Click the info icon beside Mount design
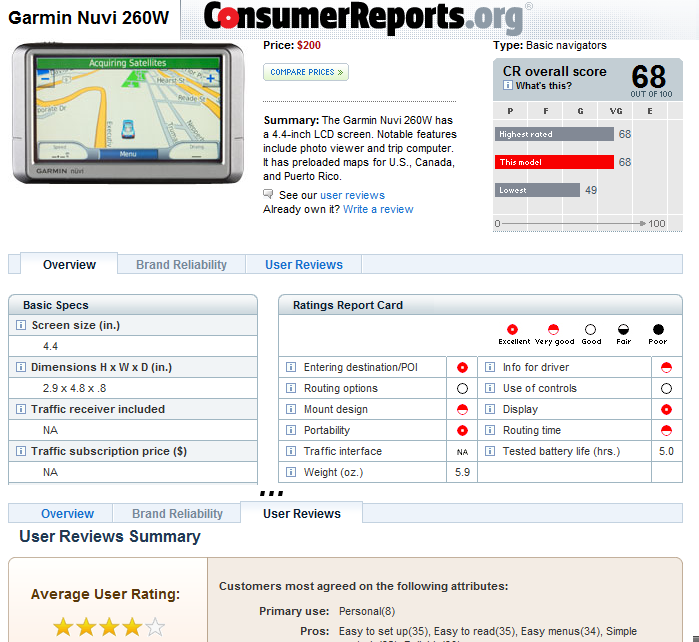This screenshot has height=642, width=699. [x=291, y=409]
